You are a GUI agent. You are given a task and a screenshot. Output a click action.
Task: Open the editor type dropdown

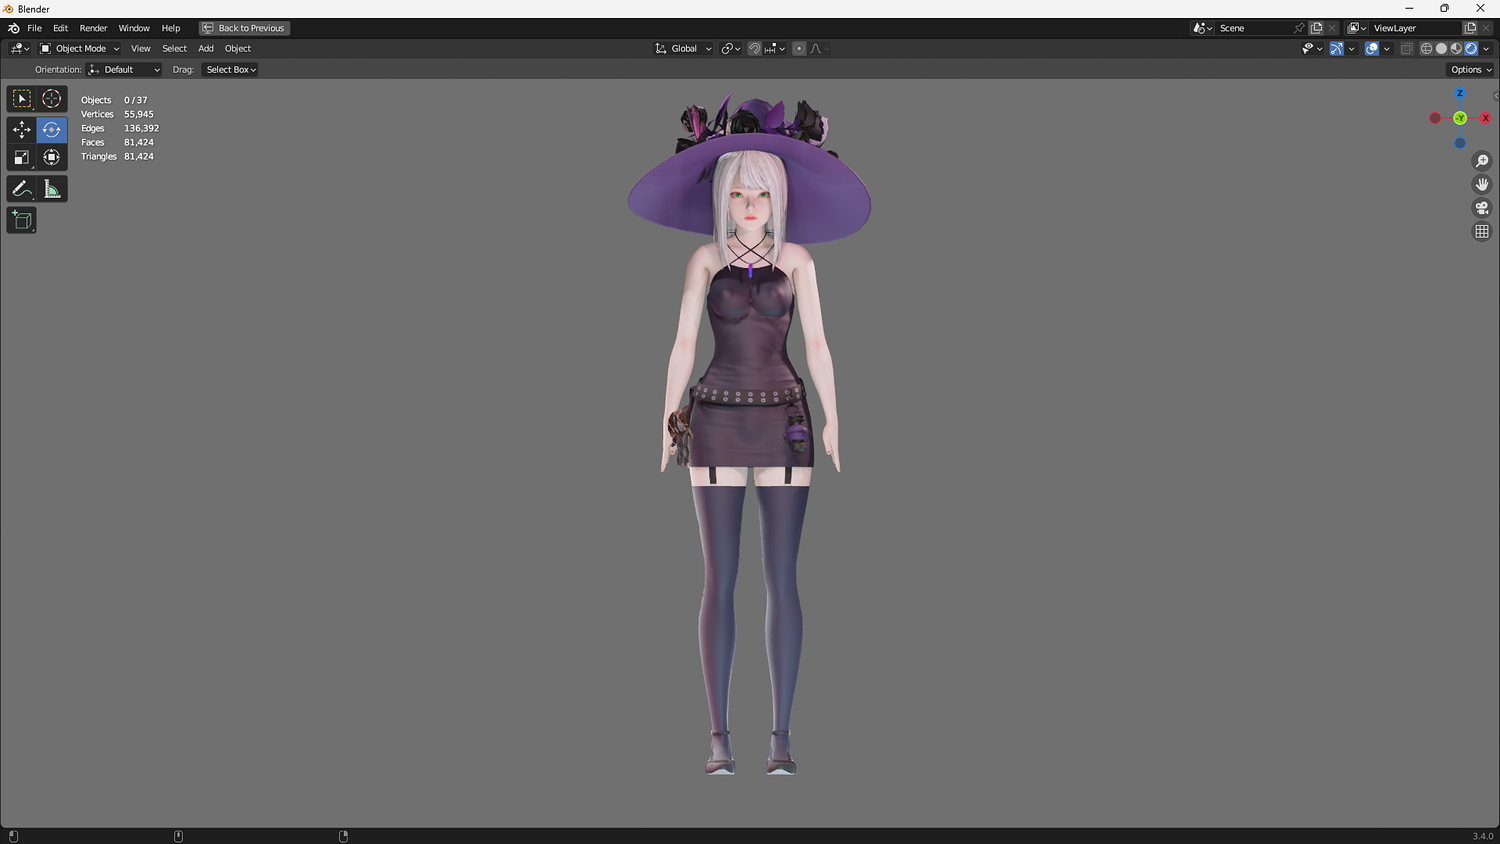tap(20, 48)
